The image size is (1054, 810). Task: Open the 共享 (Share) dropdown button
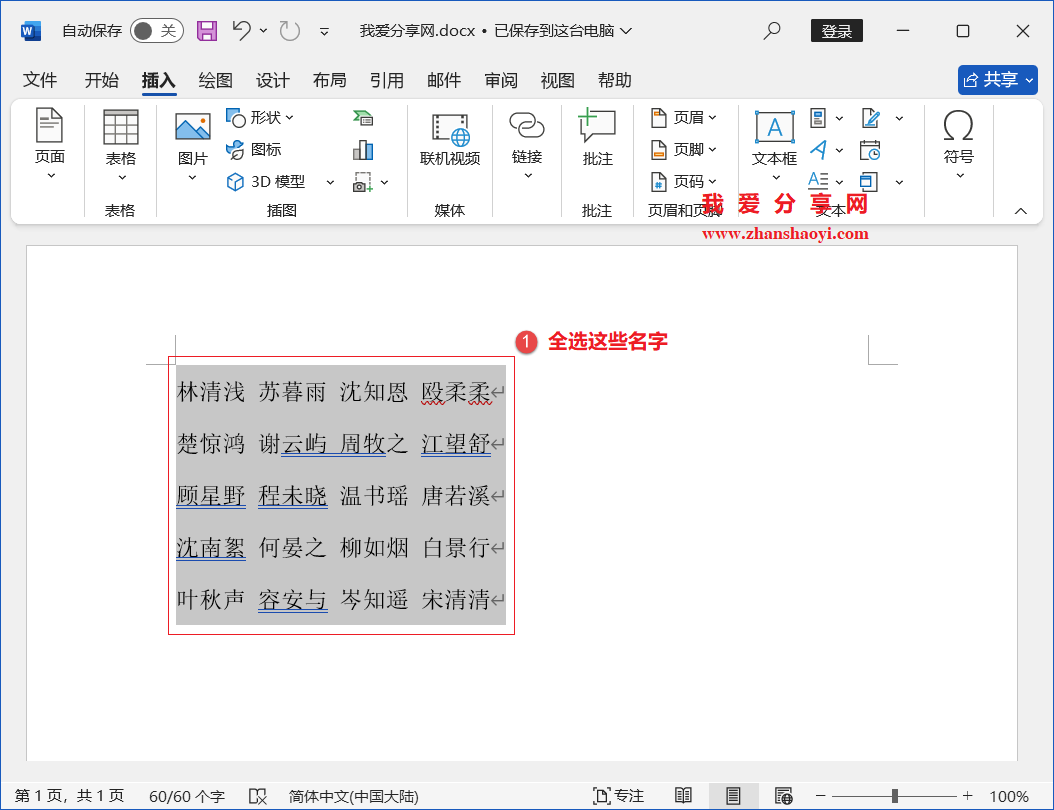pyautogui.click(x=998, y=80)
